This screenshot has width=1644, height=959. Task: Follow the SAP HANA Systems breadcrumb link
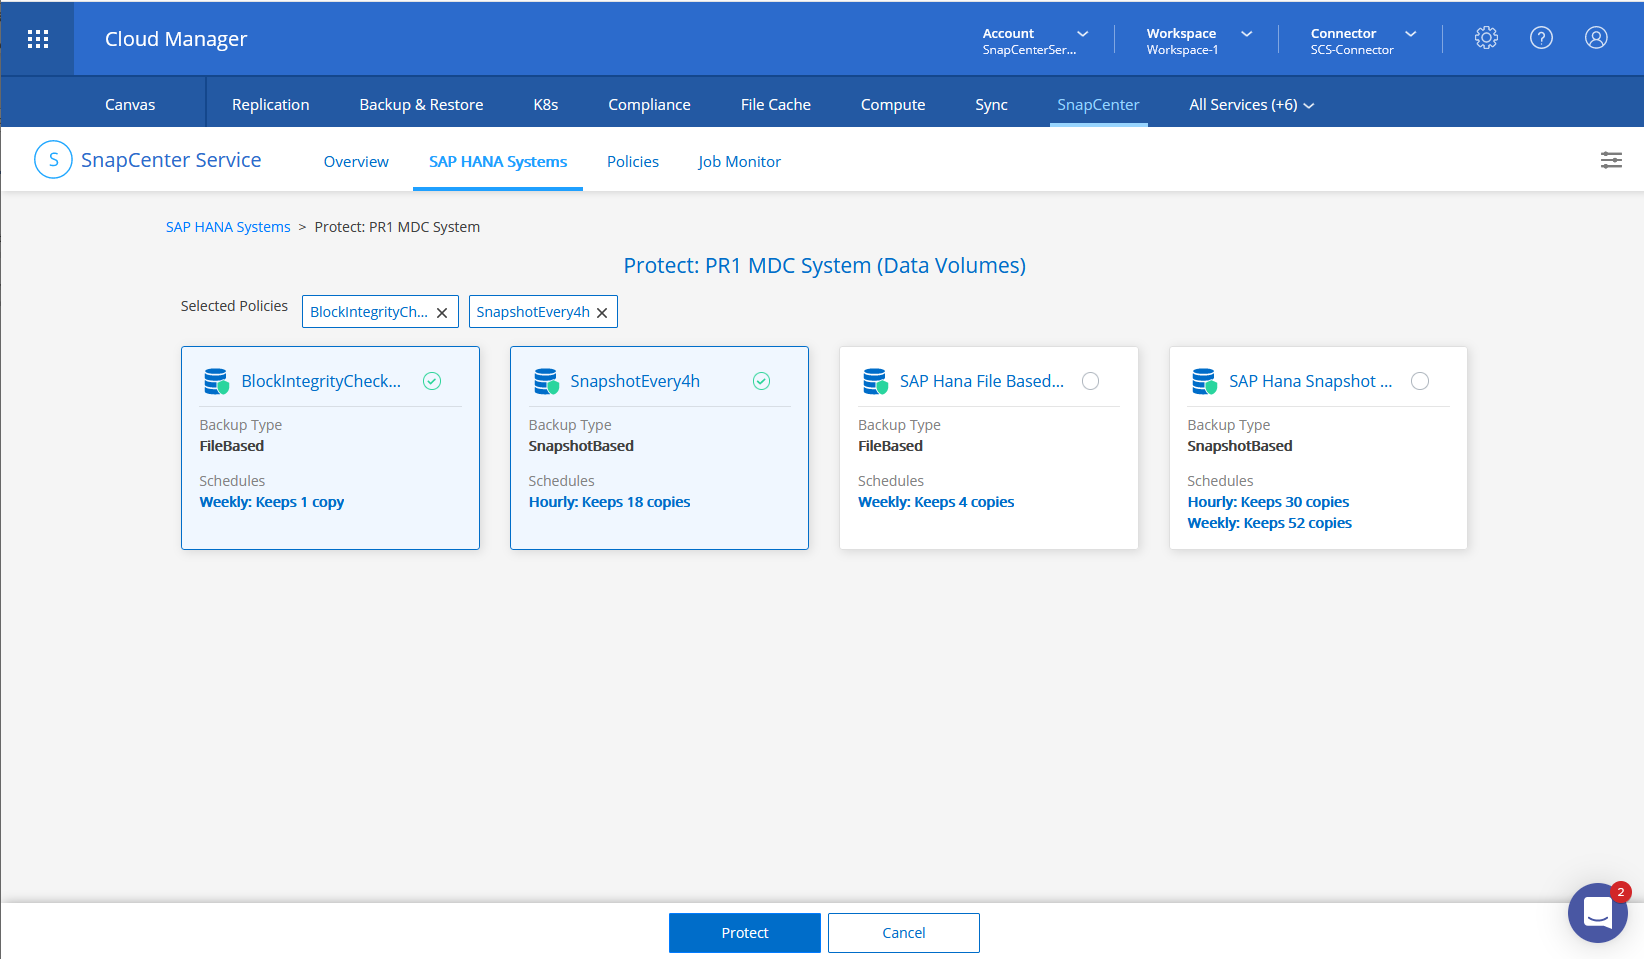(x=228, y=227)
